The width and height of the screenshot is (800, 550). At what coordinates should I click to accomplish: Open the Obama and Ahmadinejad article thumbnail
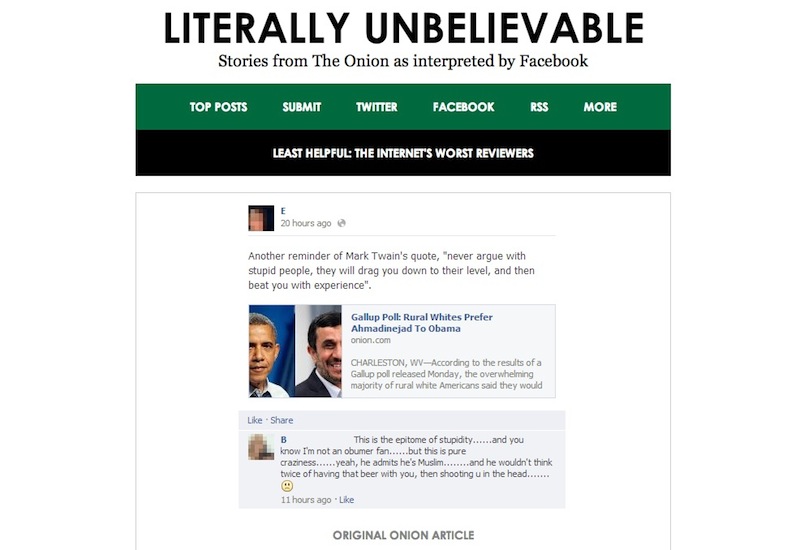click(295, 352)
